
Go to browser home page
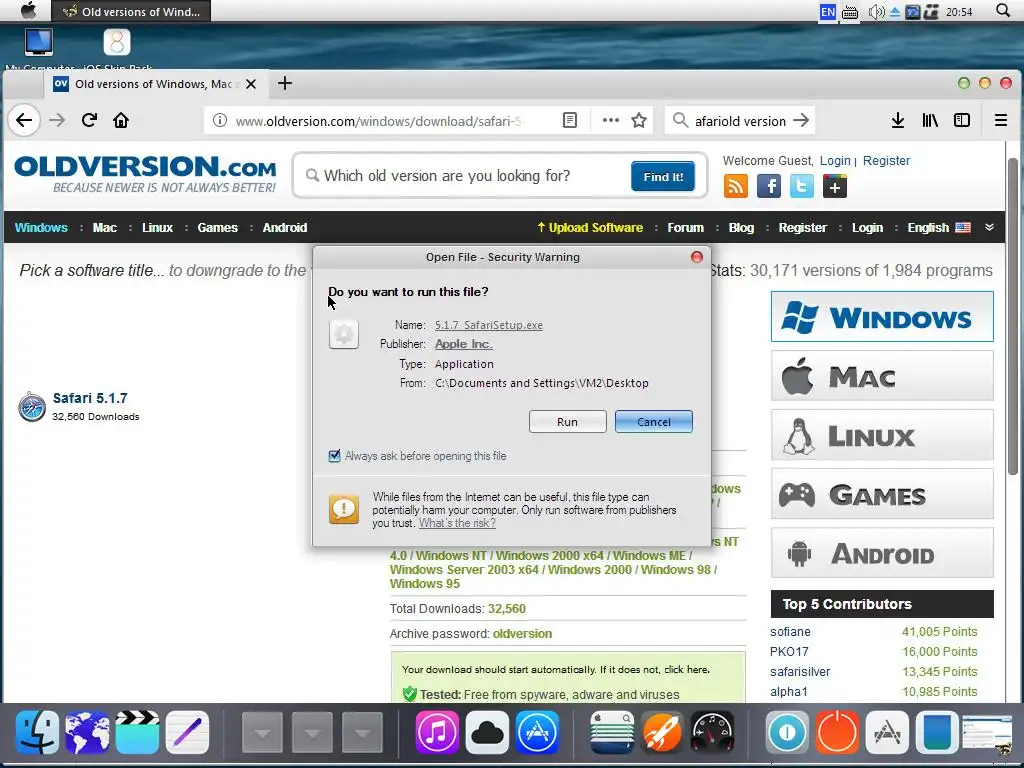pyautogui.click(x=121, y=120)
